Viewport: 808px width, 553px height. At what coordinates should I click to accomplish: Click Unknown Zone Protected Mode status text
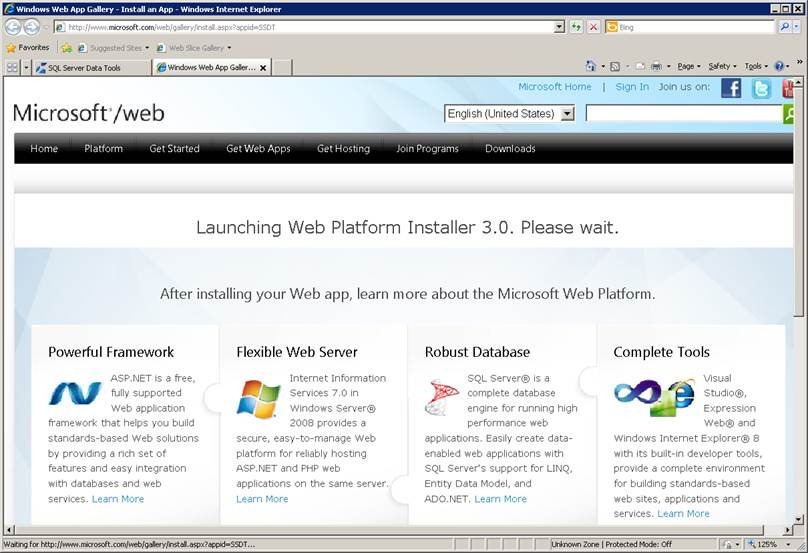coord(611,544)
